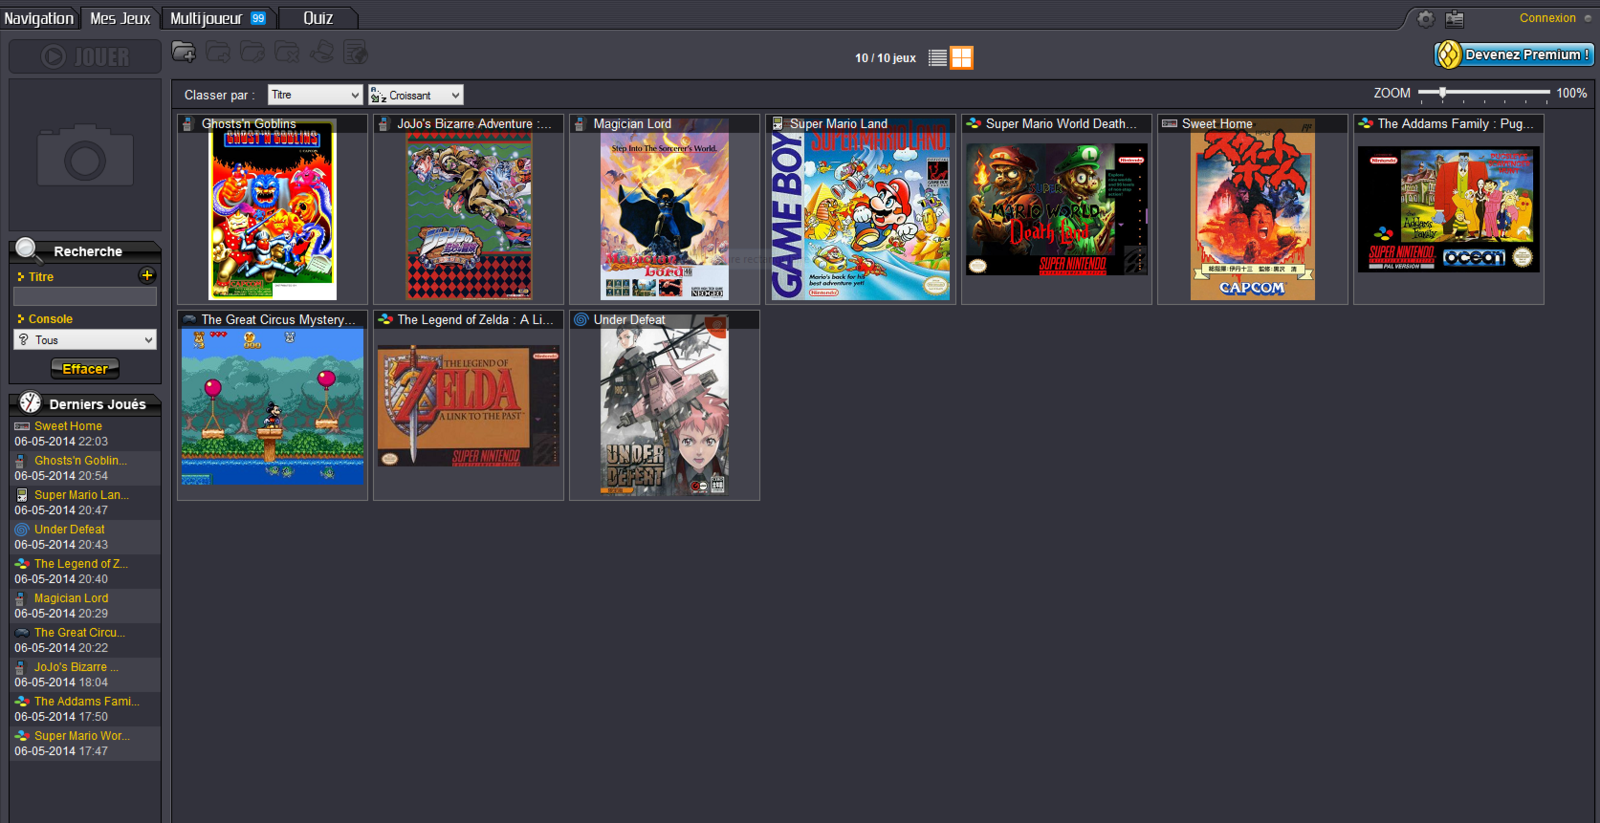Click the '10 / 10 jeux' counter text
The height and width of the screenshot is (823, 1600).
pyautogui.click(x=885, y=58)
